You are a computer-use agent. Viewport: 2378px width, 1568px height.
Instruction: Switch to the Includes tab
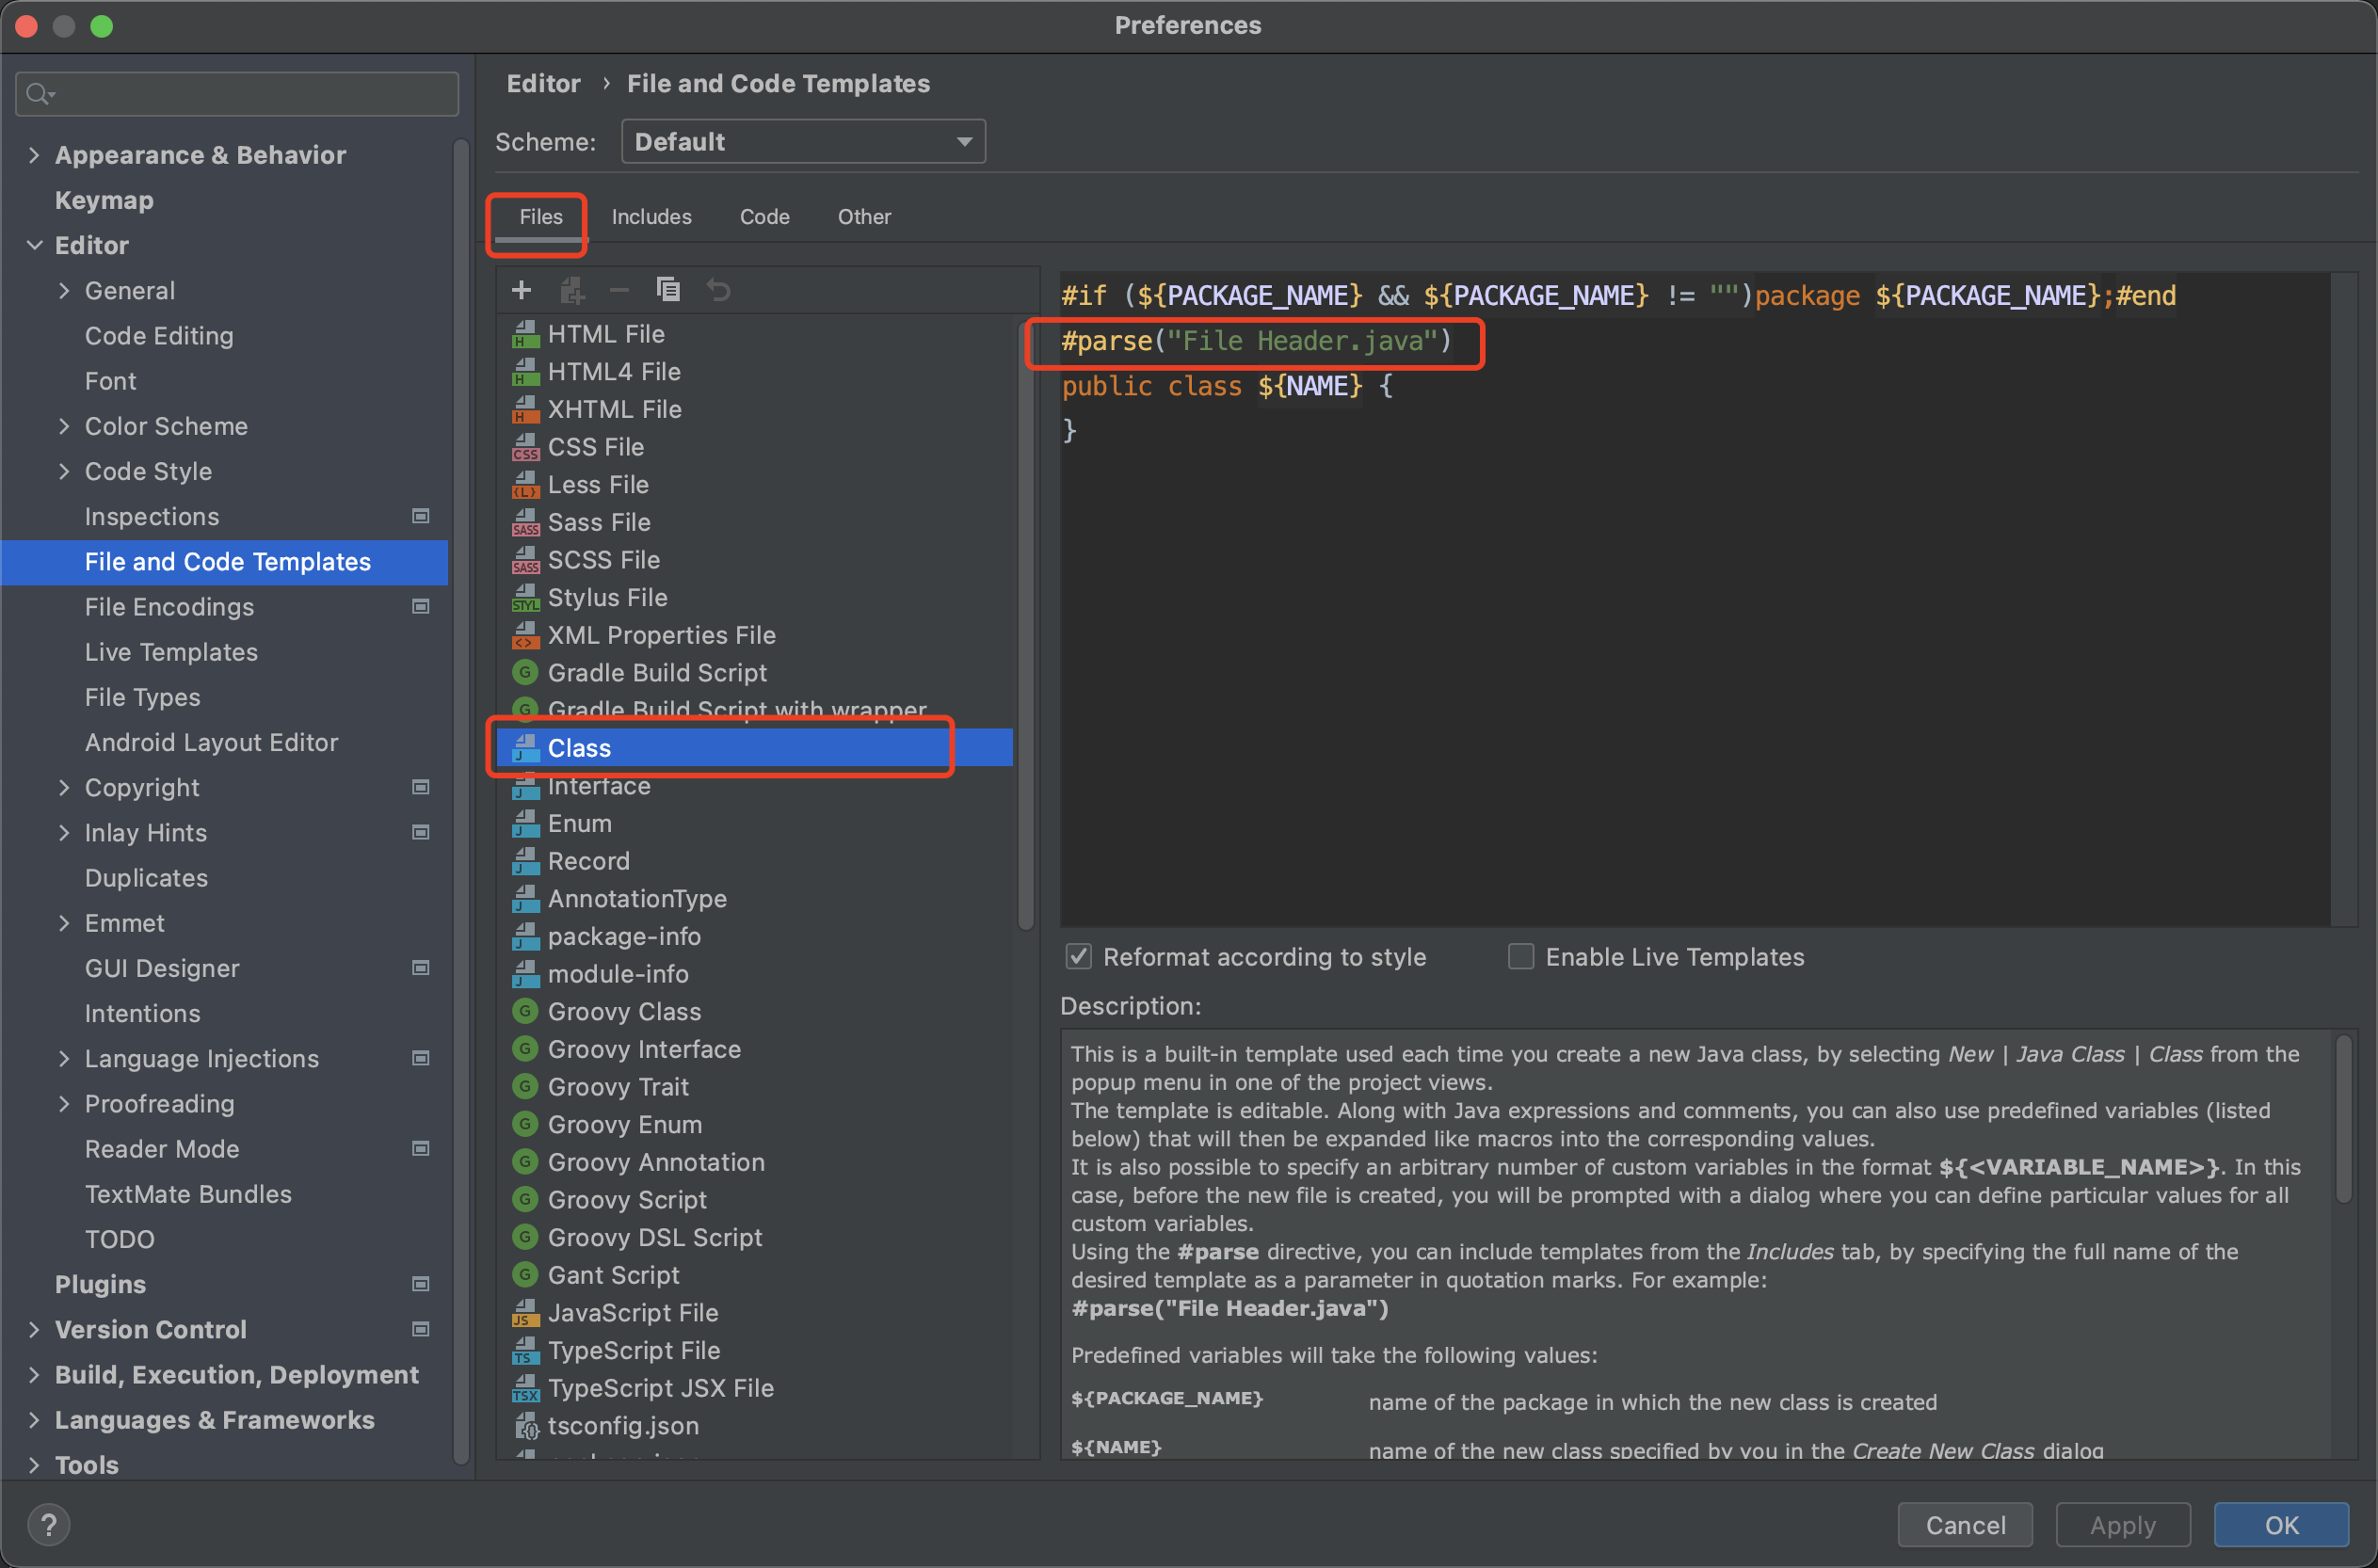coord(651,217)
